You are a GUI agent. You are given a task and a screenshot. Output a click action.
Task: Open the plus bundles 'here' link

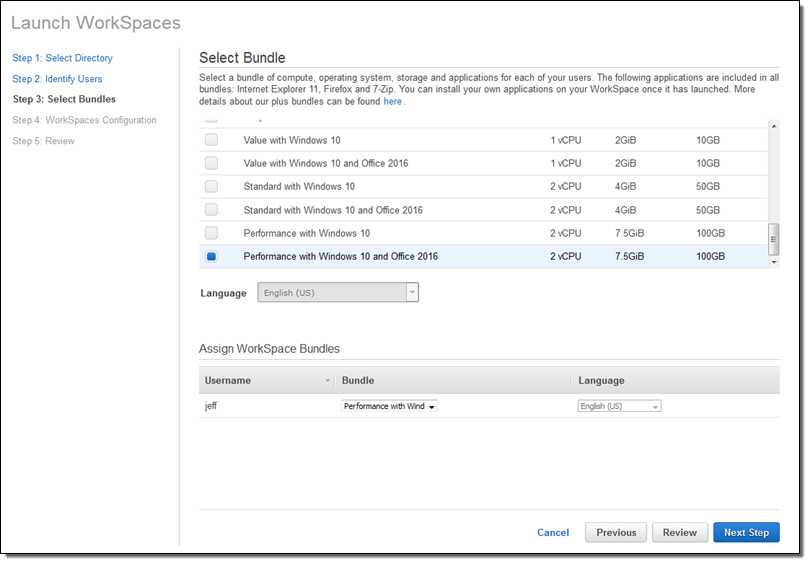[393, 102]
